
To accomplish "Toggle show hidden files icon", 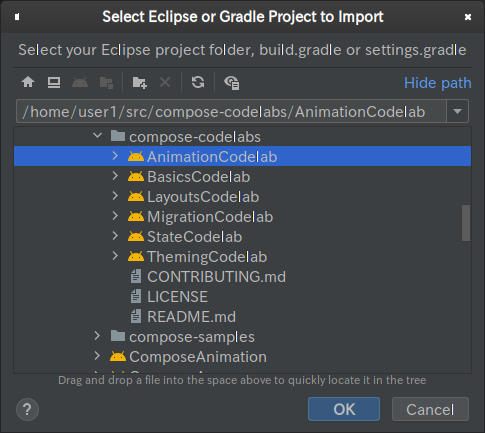I will (x=232, y=83).
